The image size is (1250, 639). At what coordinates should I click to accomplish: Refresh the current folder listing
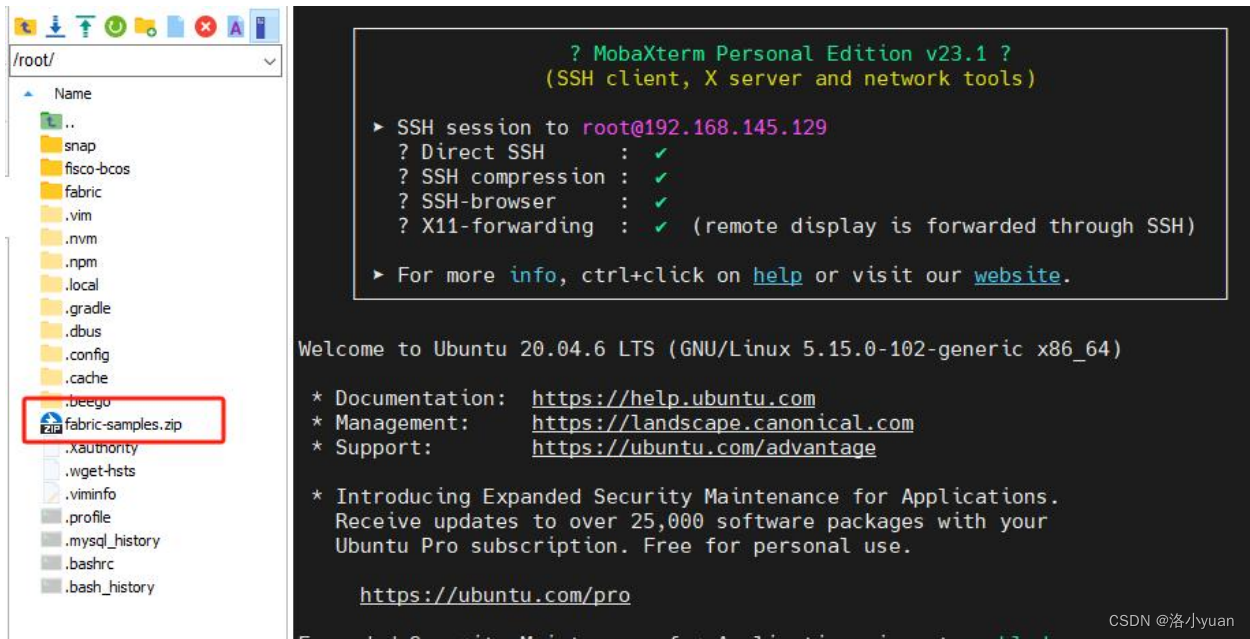pos(115,27)
